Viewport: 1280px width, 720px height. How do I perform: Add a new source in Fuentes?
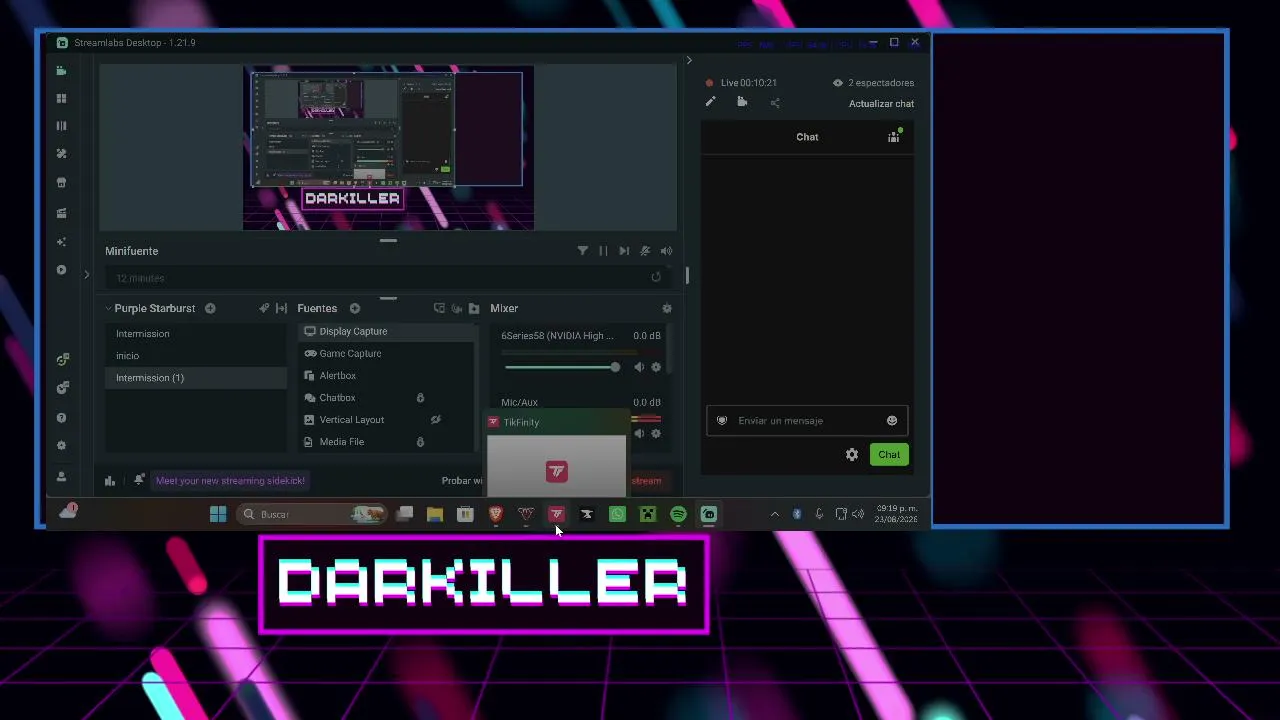pyautogui.click(x=355, y=308)
